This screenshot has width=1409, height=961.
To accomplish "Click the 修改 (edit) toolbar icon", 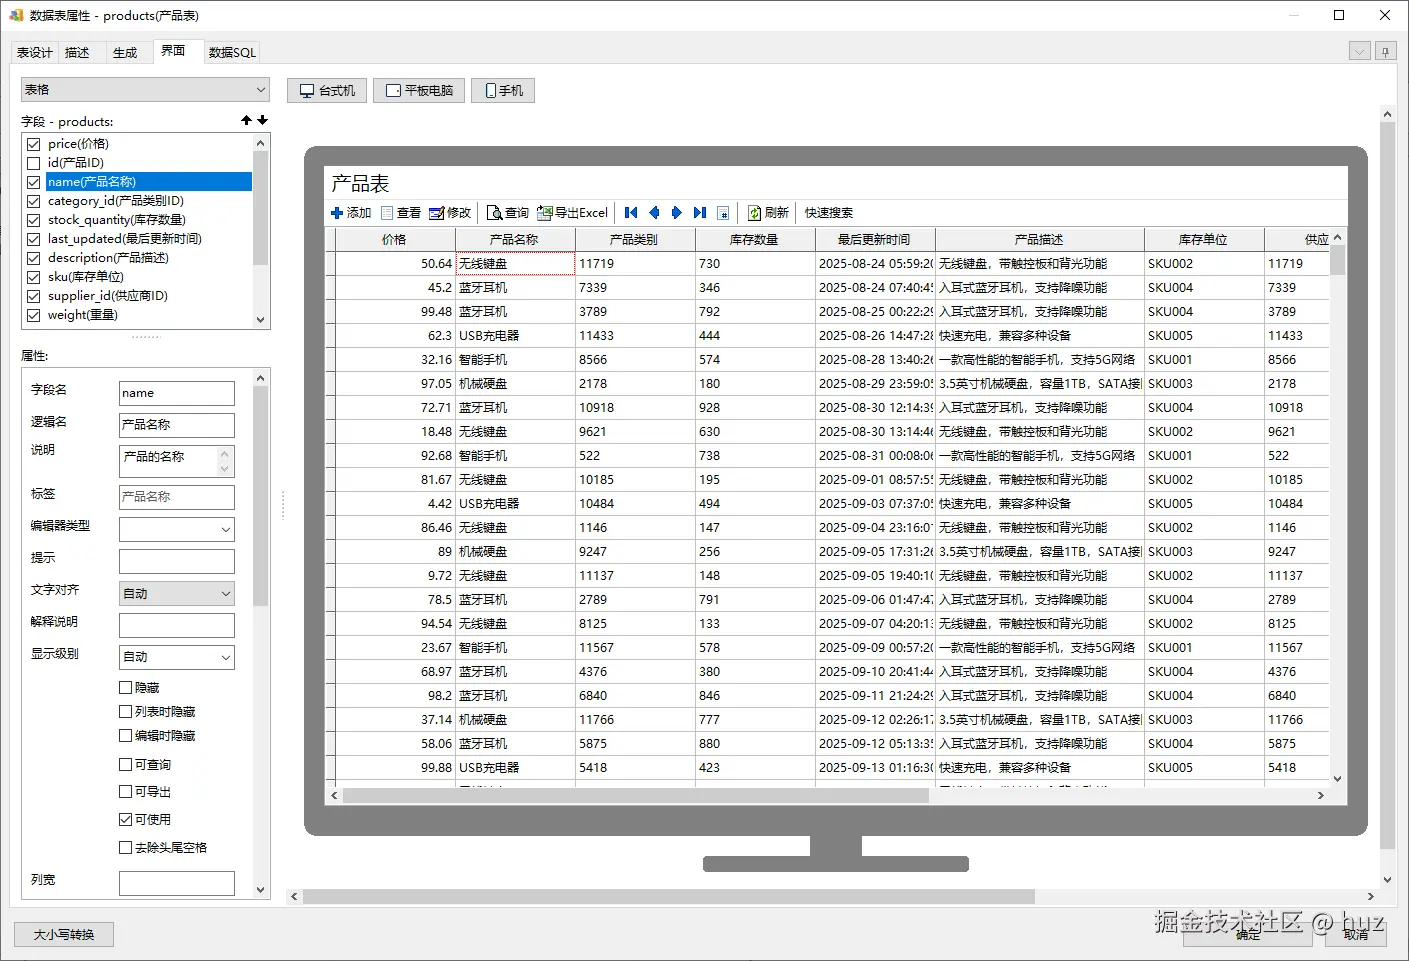I will tap(436, 213).
